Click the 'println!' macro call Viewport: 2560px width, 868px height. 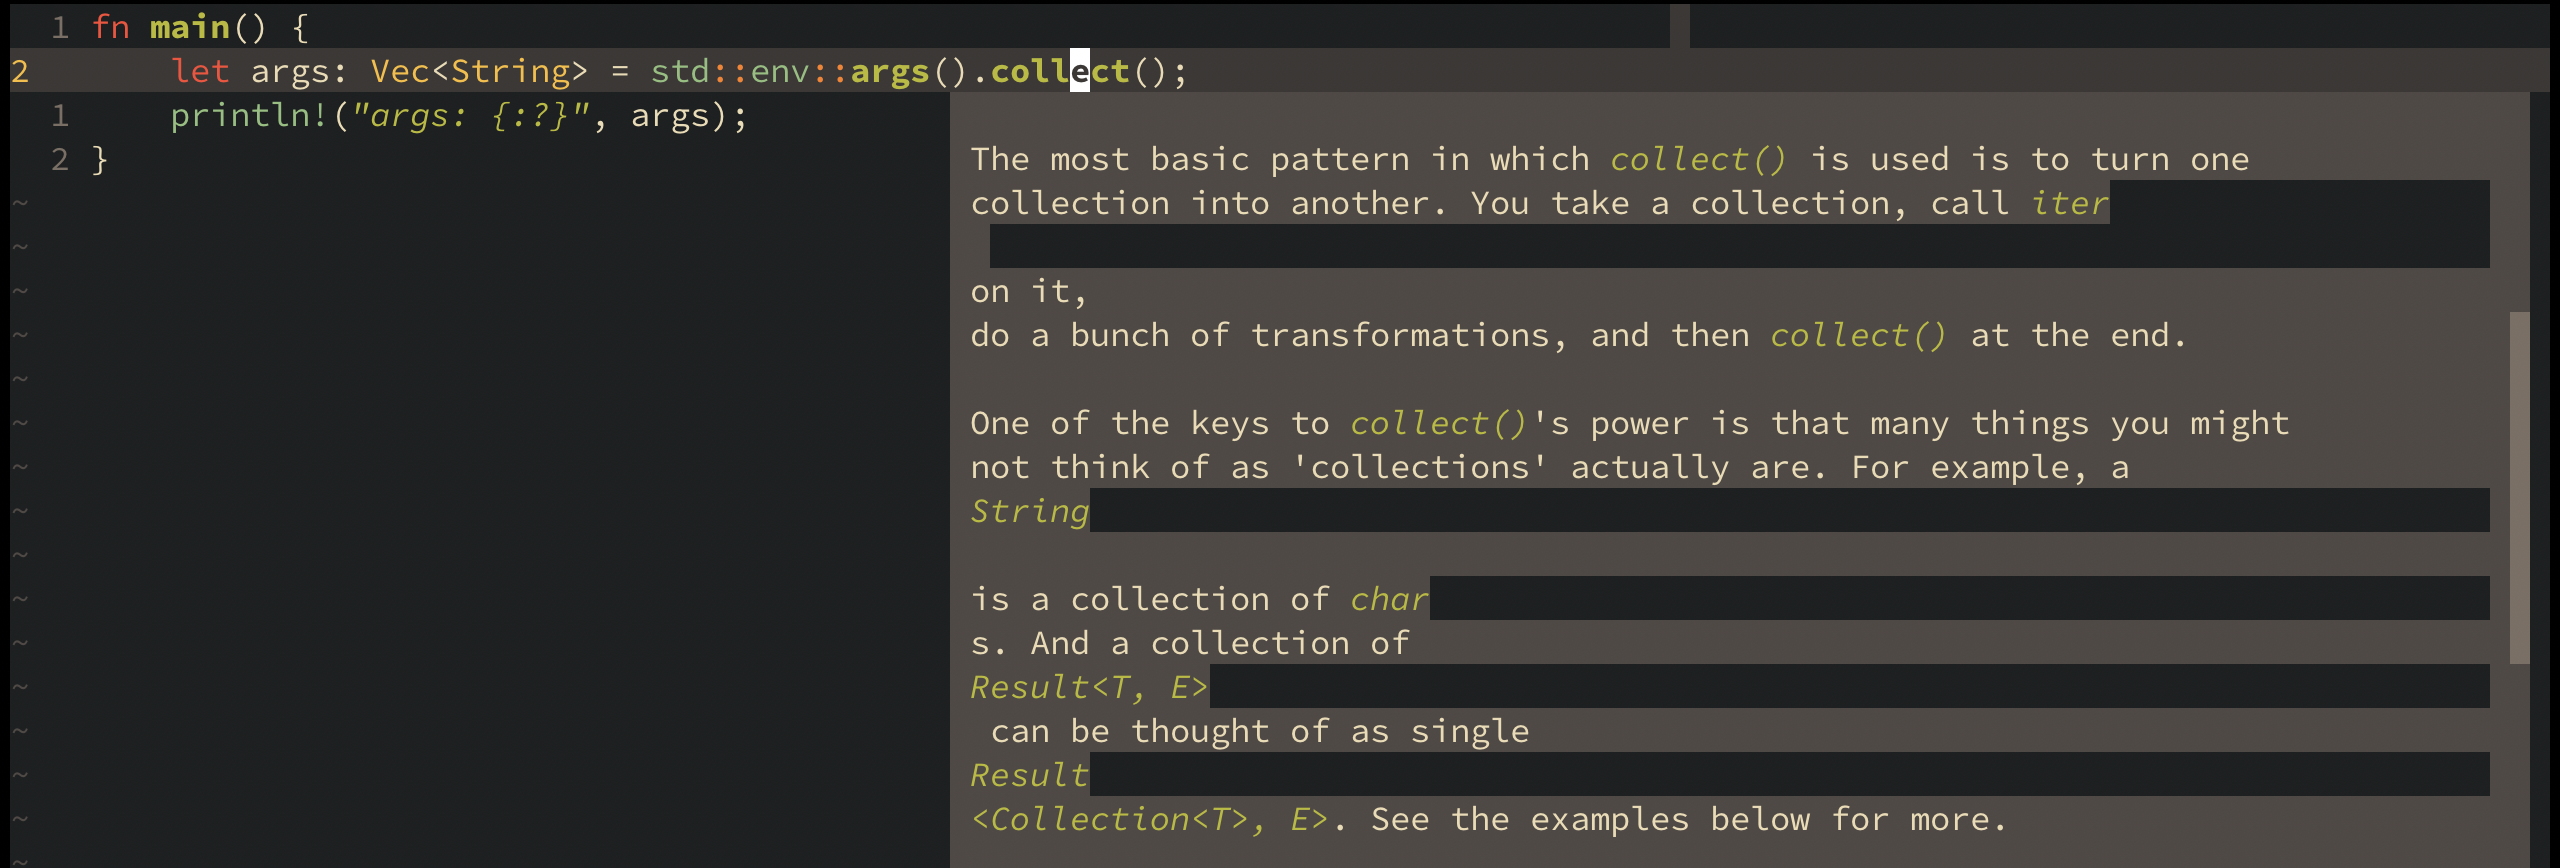[x=250, y=115]
